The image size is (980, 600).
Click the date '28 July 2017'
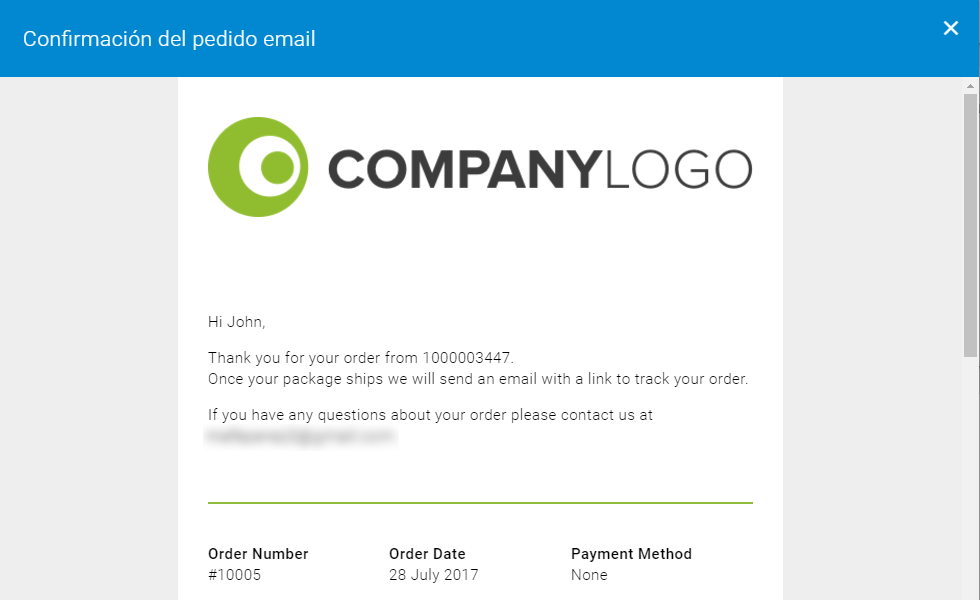434,575
